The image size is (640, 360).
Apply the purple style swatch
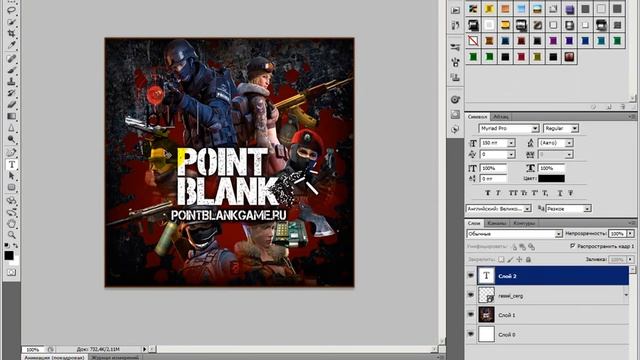tap(553, 41)
